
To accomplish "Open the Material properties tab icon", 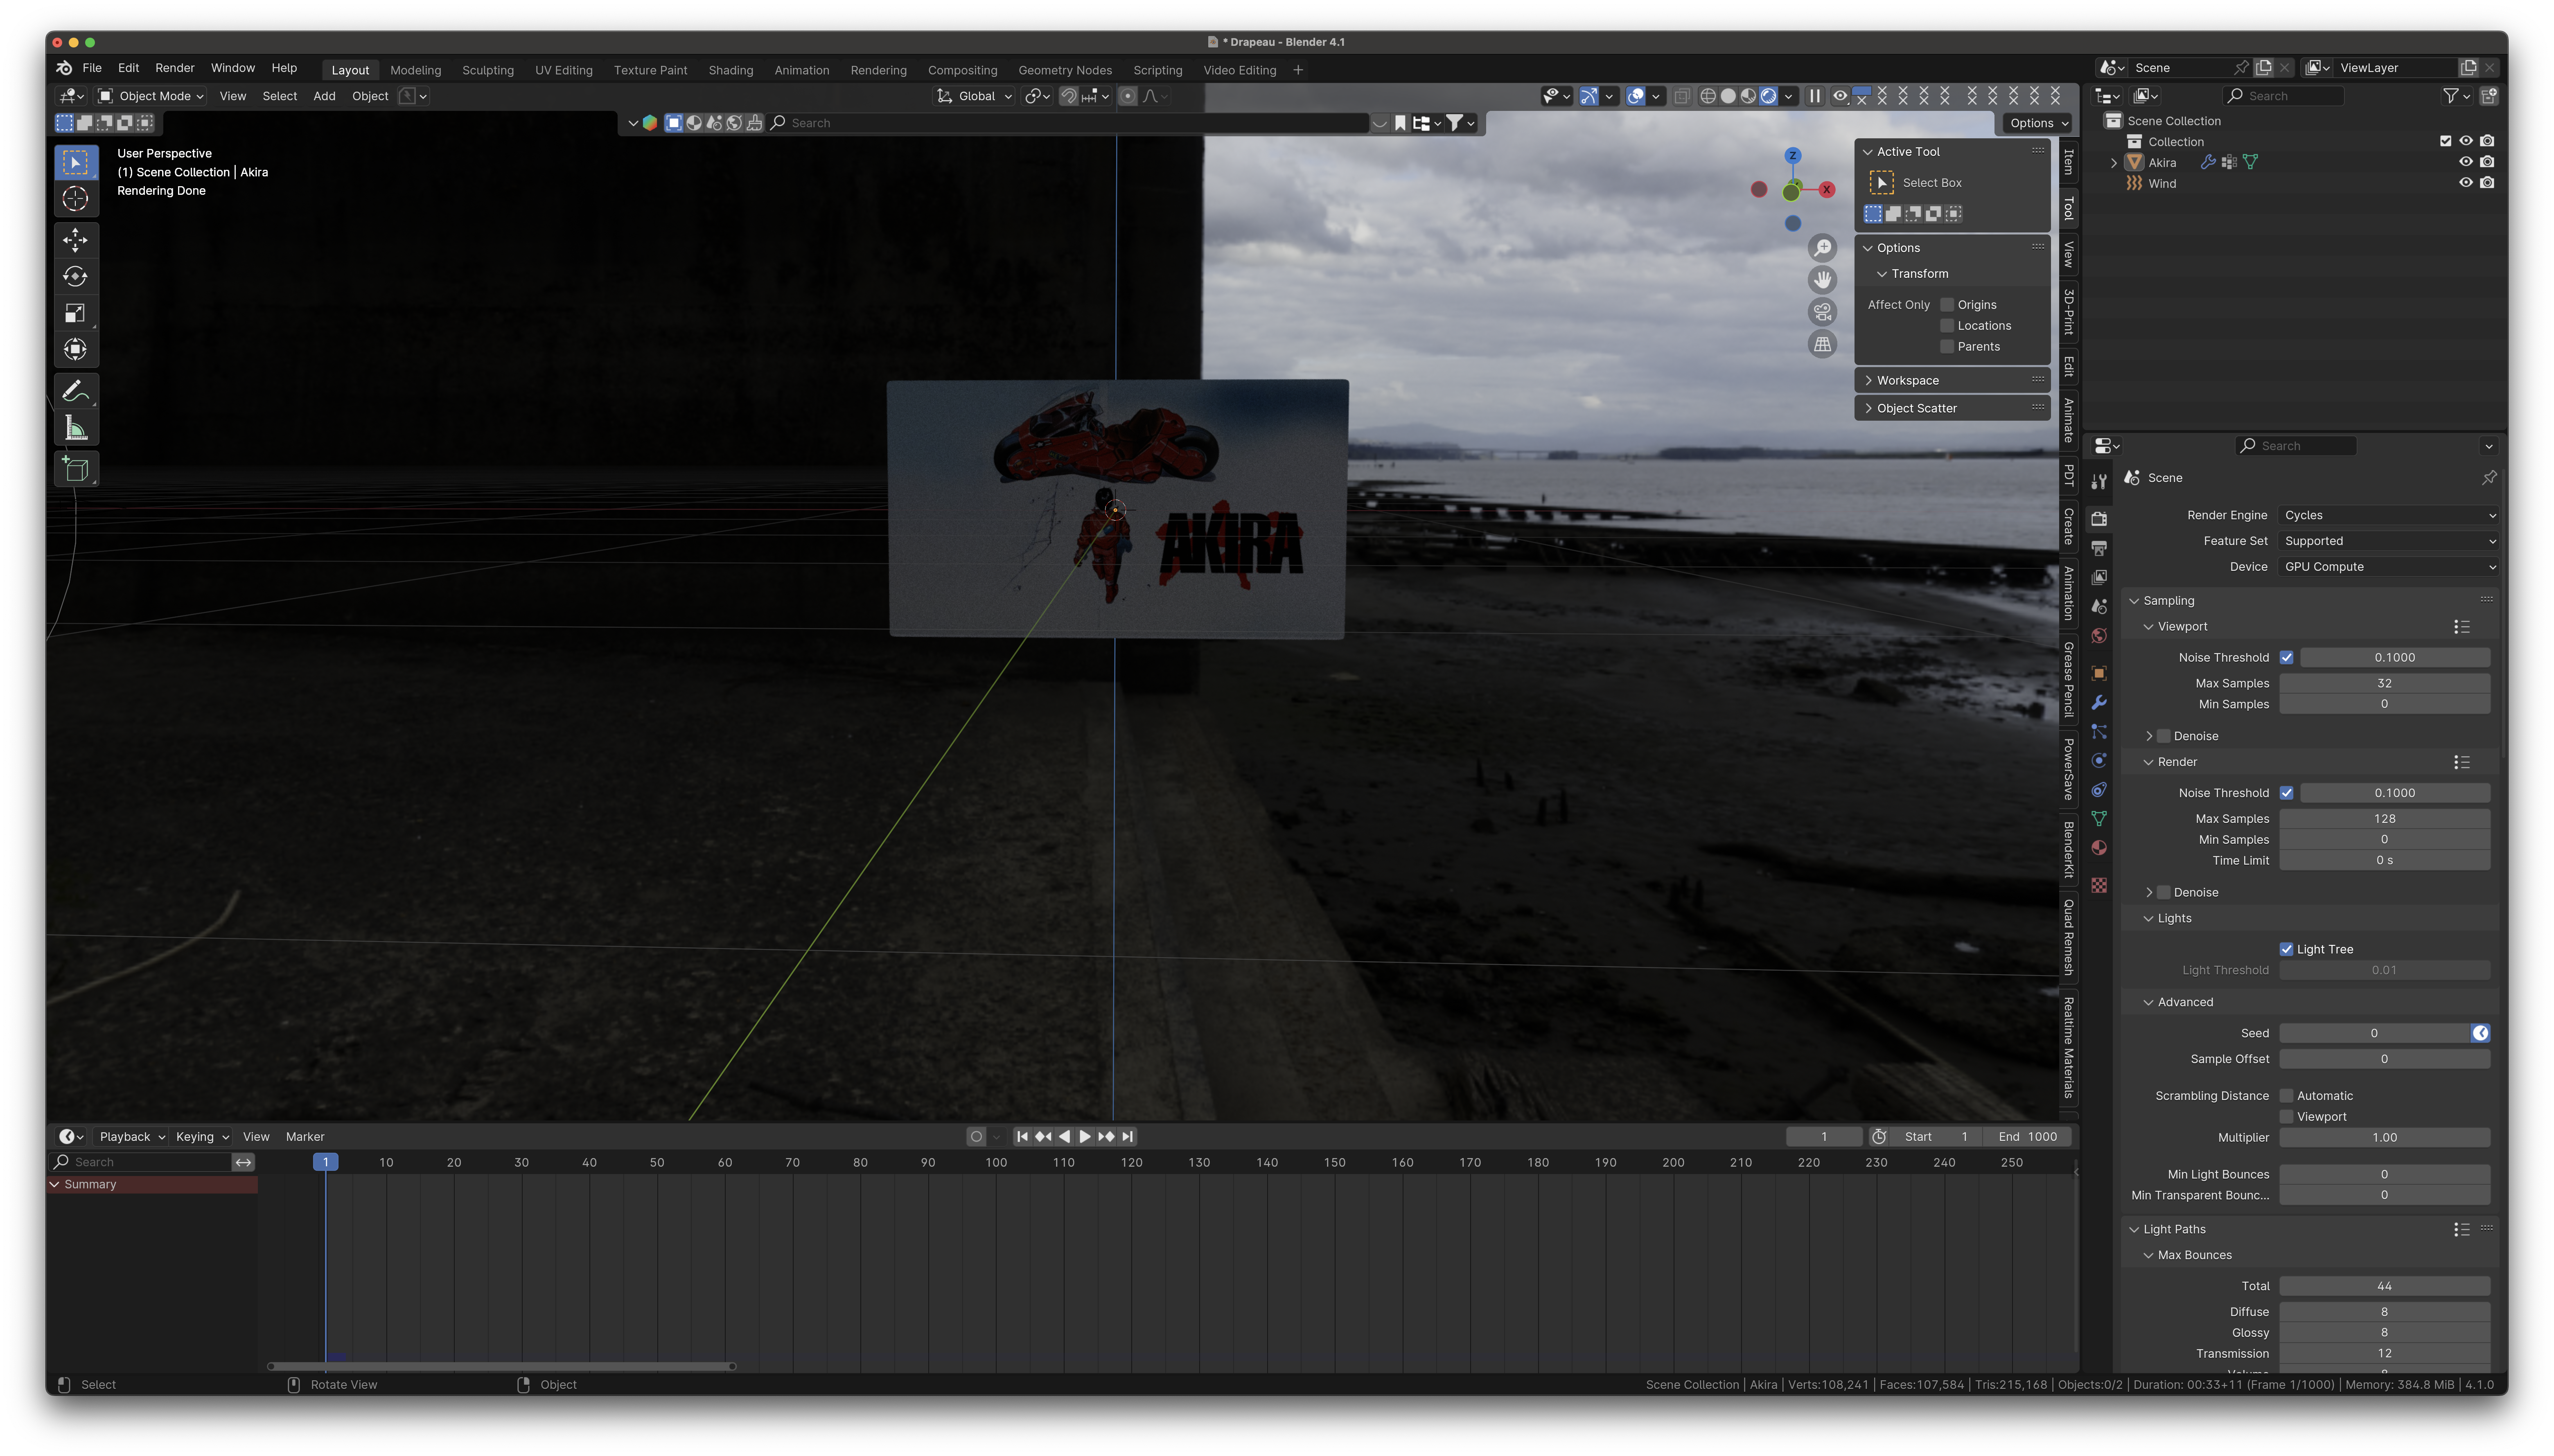I will [x=2099, y=848].
